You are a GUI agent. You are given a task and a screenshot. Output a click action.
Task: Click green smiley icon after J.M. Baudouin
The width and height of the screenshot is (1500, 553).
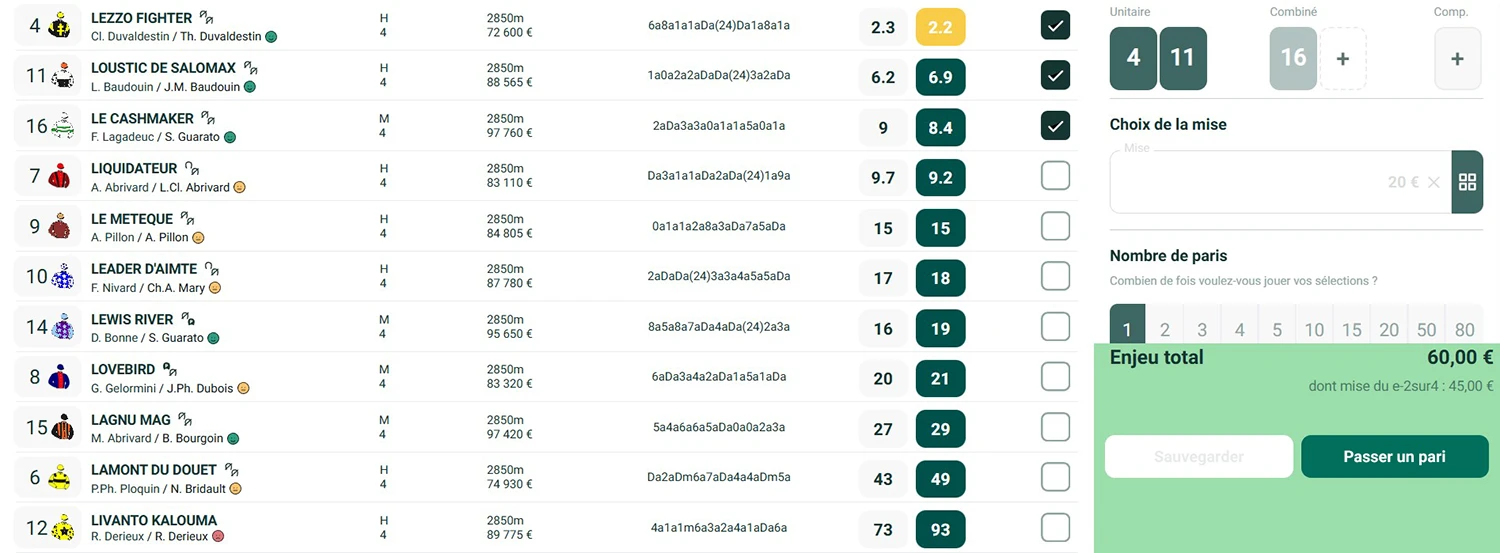point(250,87)
